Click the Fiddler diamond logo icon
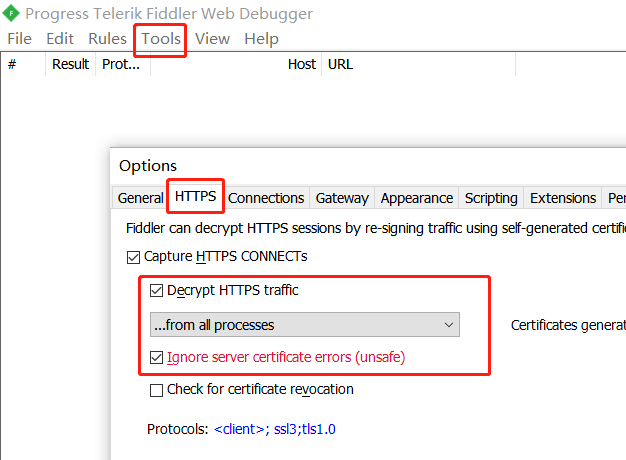626x460 pixels. point(11,13)
